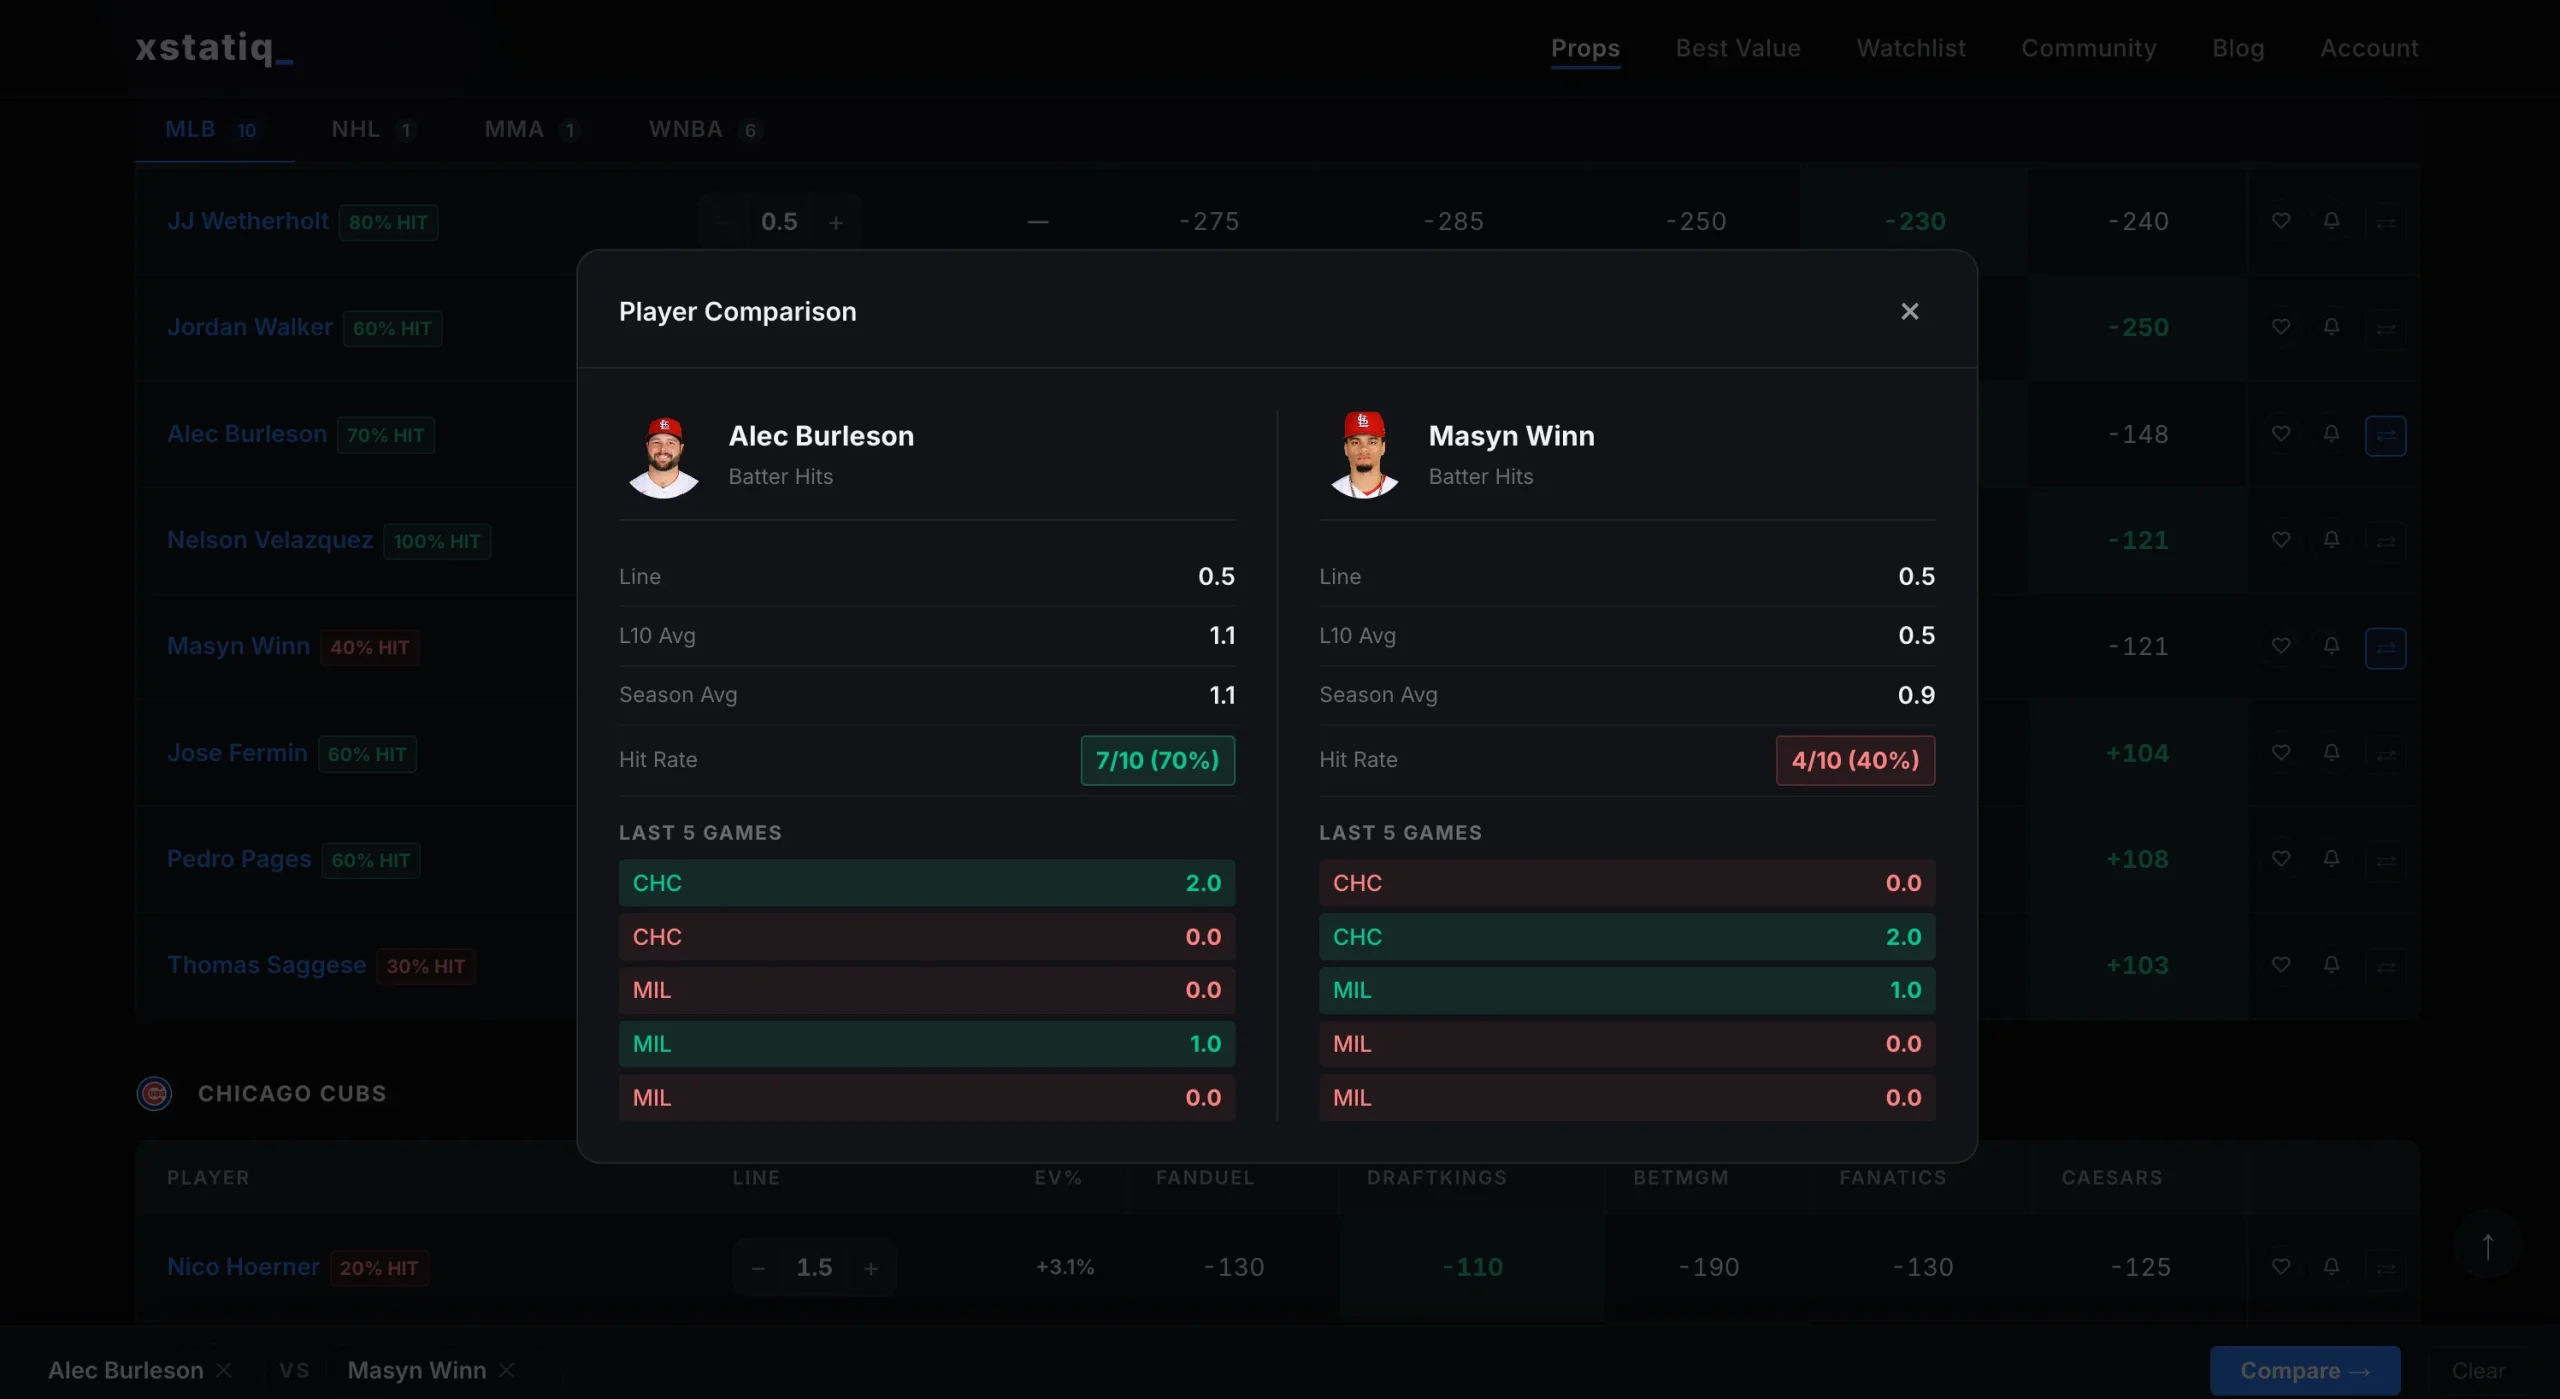Screen dimensions: 2560x1399
Task: Toggle compare icon in Jose Fermin row
Action: (x=2385, y=754)
